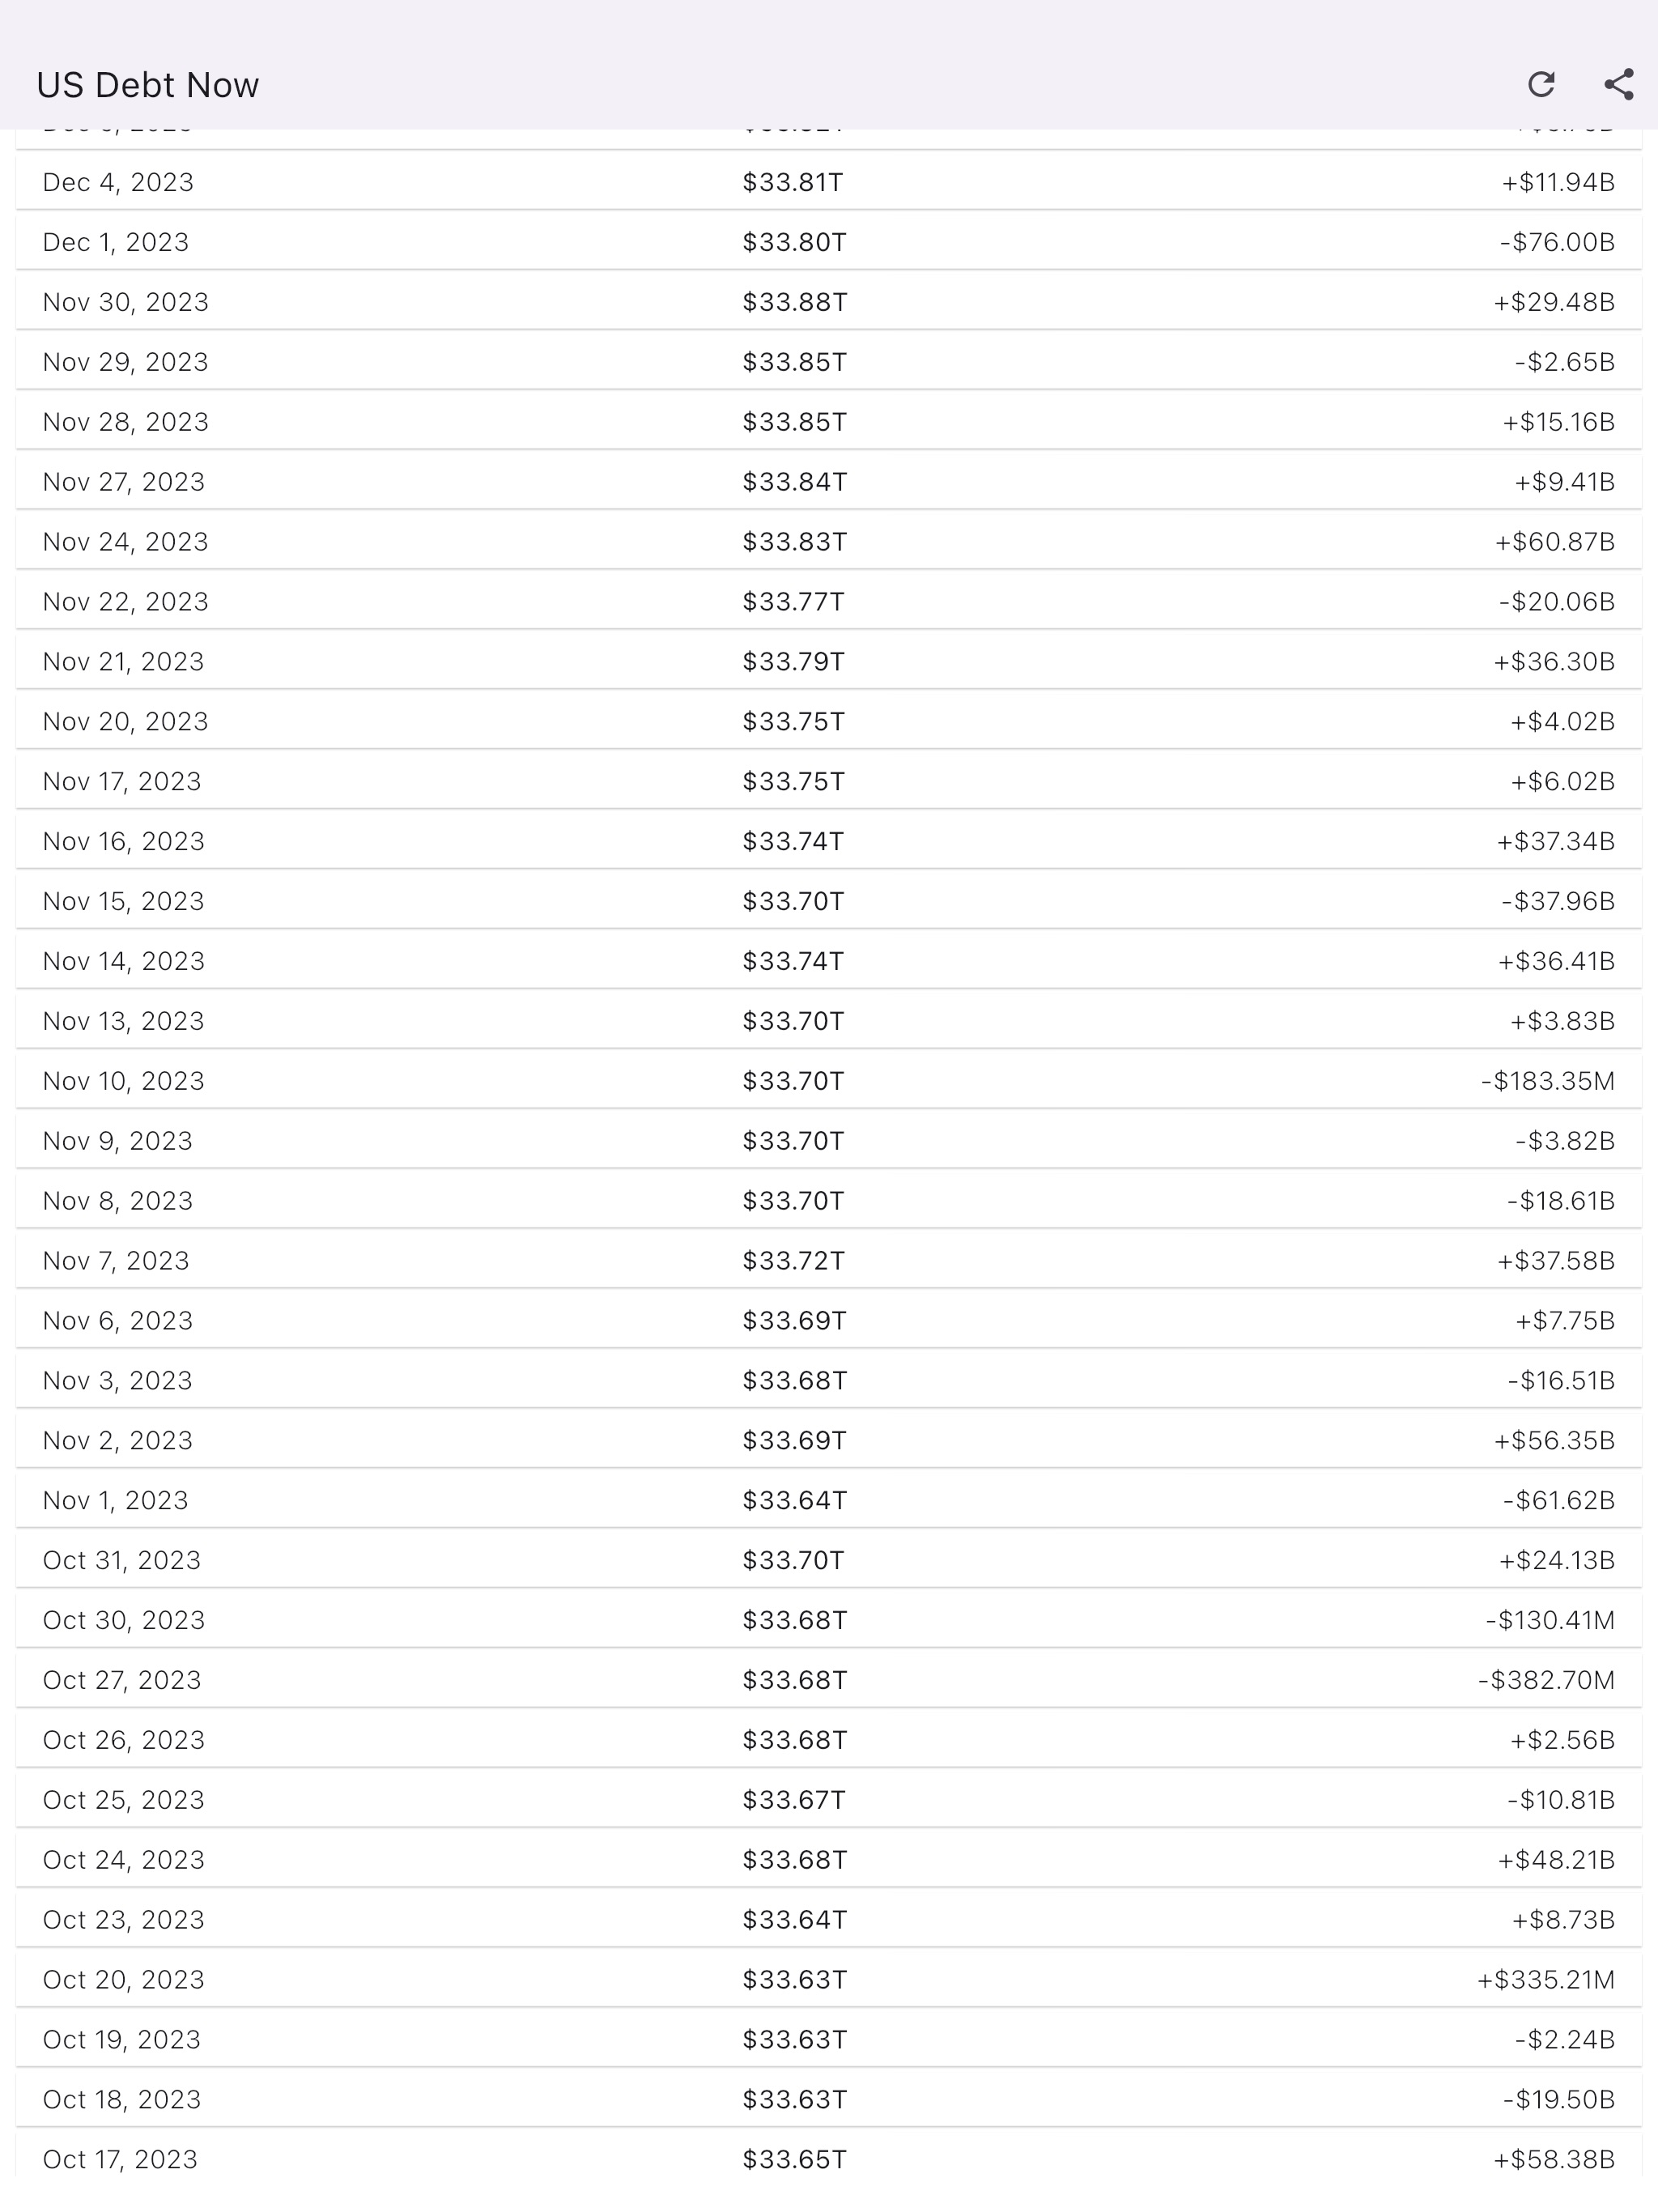Viewport: 1658px width, 2212px height.
Task: Select the US Debt Now title
Action: click(148, 85)
